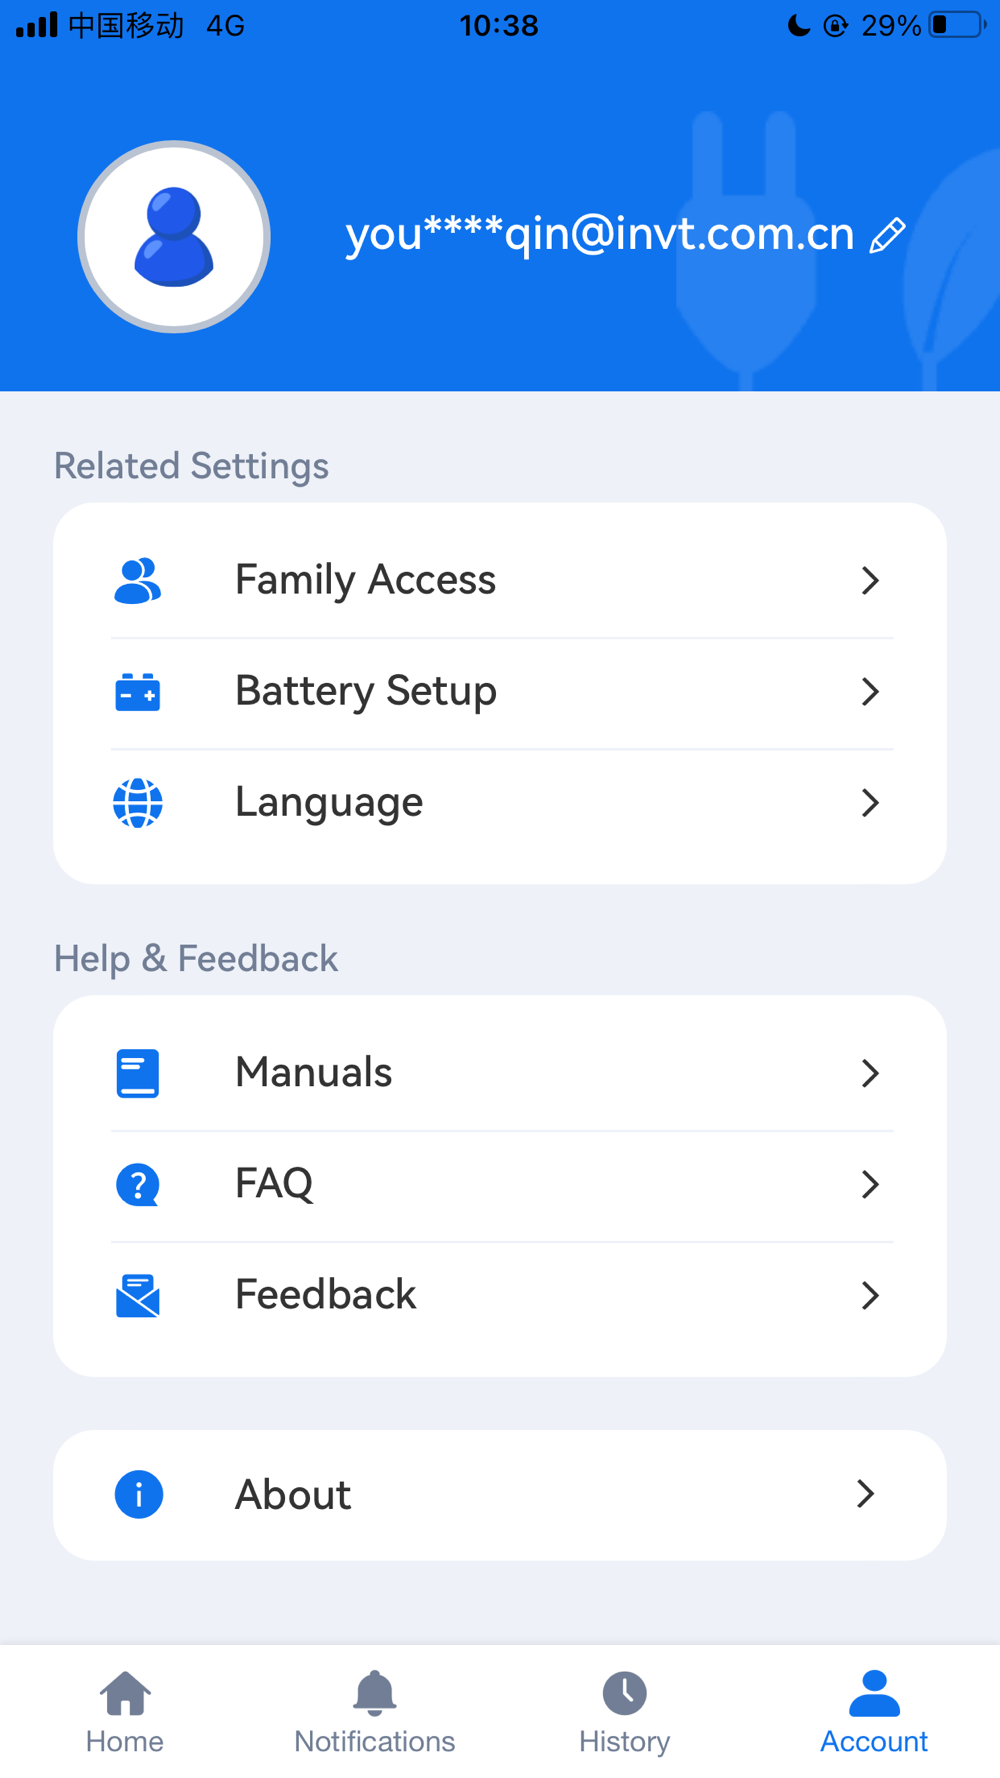Open the Notifications tab
This screenshot has width=1000, height=1778.
375,1712
